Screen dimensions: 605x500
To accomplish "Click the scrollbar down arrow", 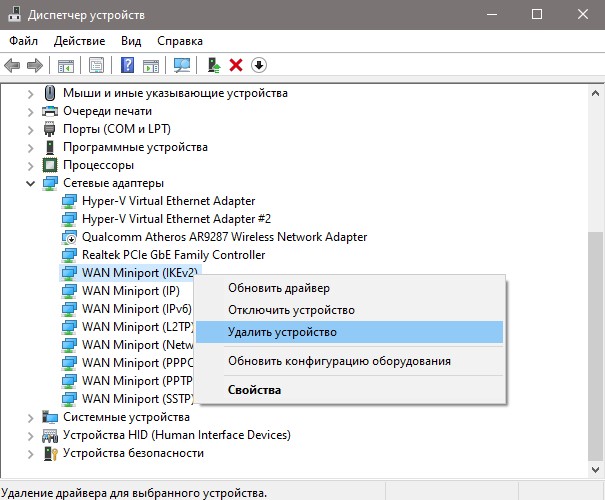I will (x=595, y=470).
